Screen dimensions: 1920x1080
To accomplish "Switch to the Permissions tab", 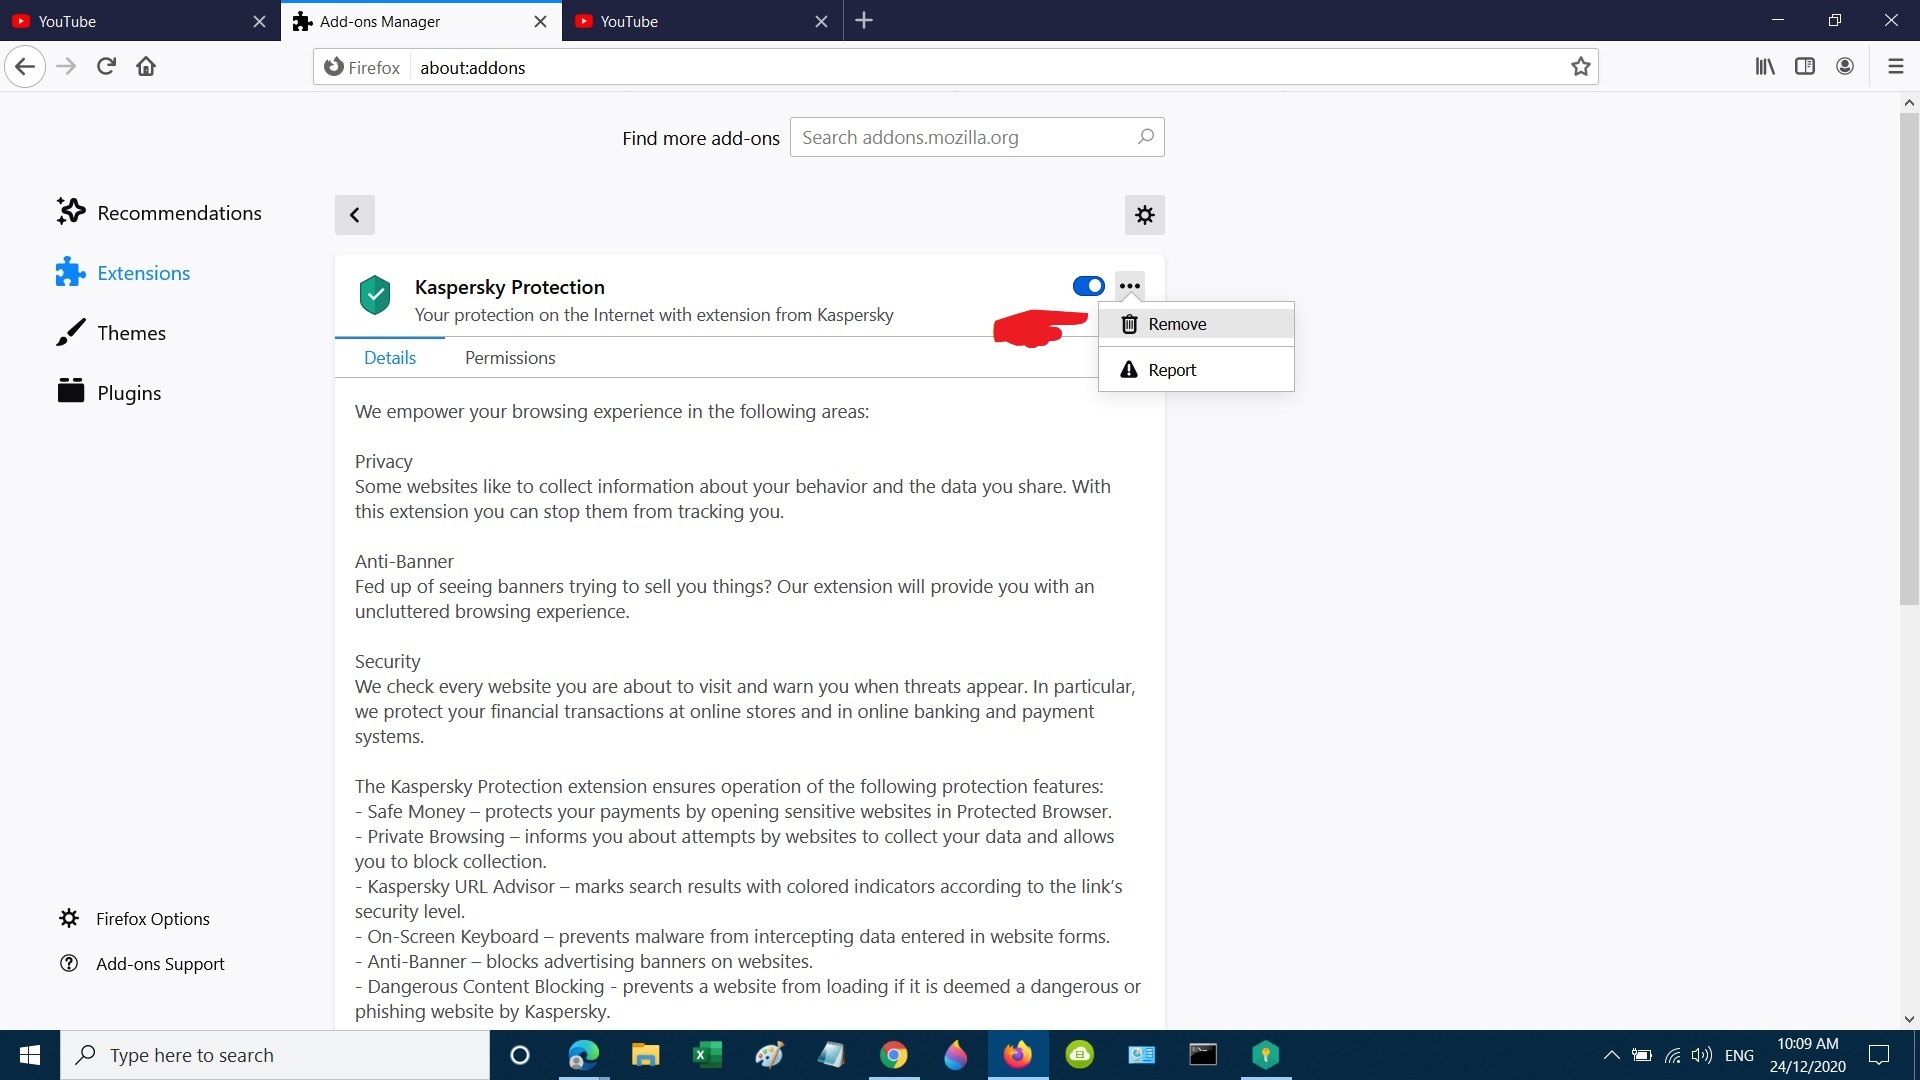I will tap(509, 358).
